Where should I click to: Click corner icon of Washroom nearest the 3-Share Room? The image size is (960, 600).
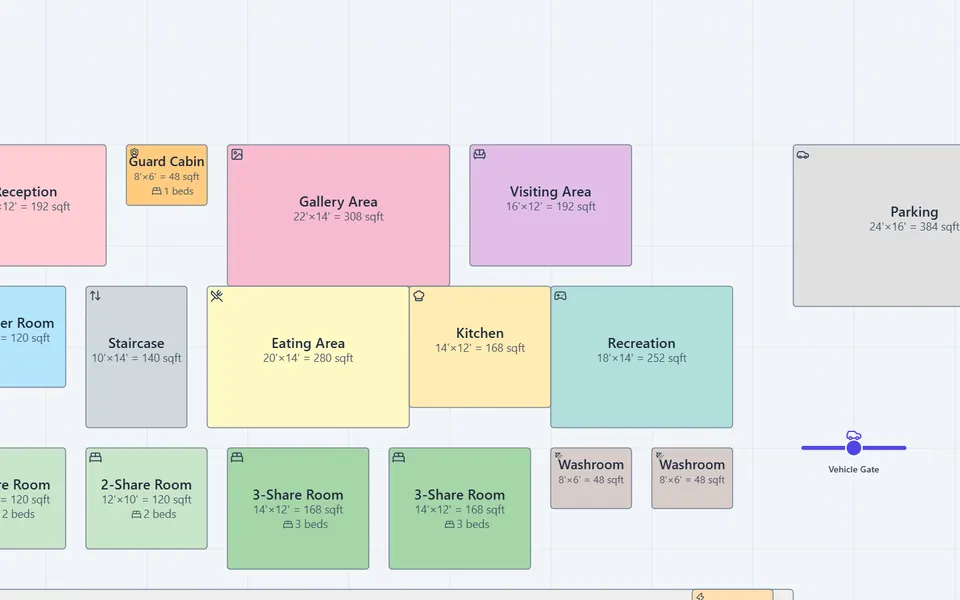pyautogui.click(x=558, y=455)
